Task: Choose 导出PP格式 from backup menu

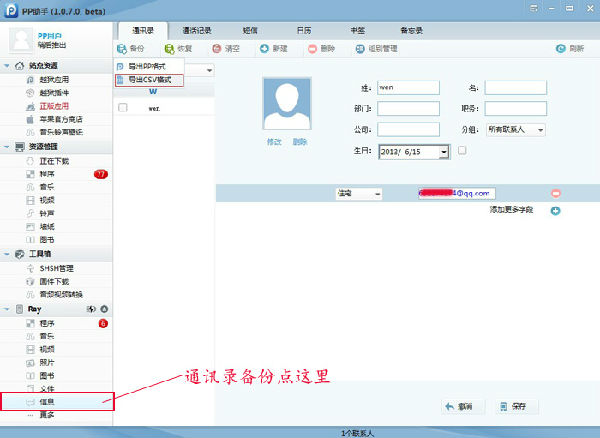Action: pos(149,66)
